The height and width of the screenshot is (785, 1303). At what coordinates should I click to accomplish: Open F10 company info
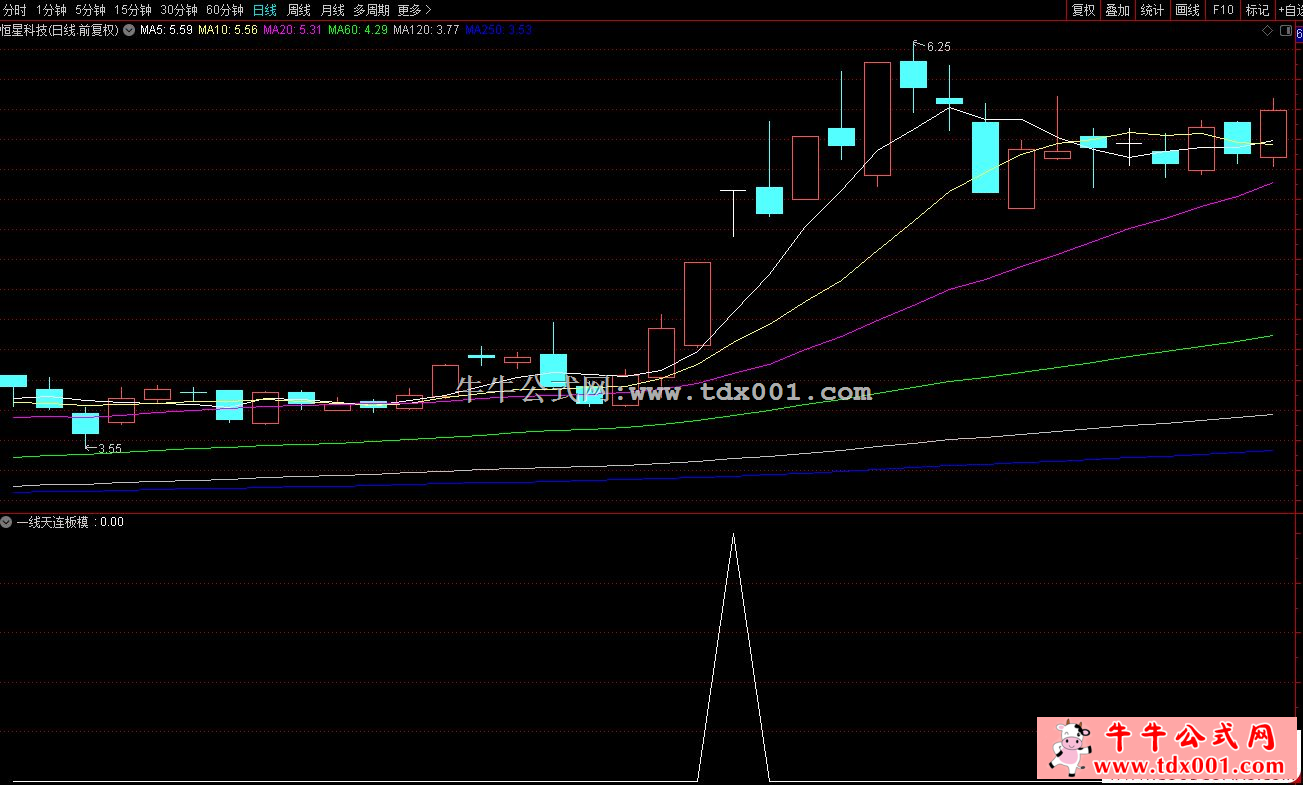[x=1223, y=10]
